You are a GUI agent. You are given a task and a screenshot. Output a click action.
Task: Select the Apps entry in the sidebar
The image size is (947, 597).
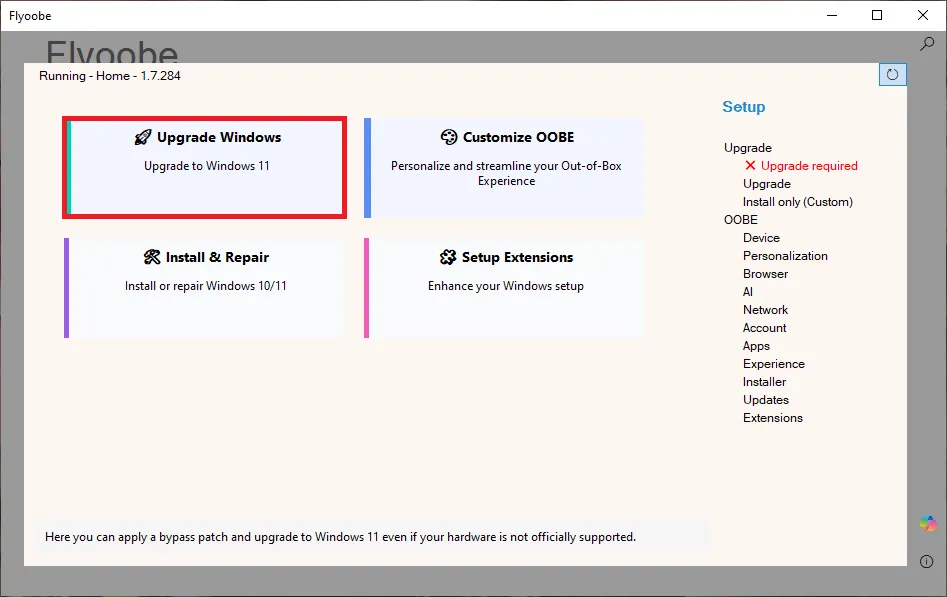756,346
